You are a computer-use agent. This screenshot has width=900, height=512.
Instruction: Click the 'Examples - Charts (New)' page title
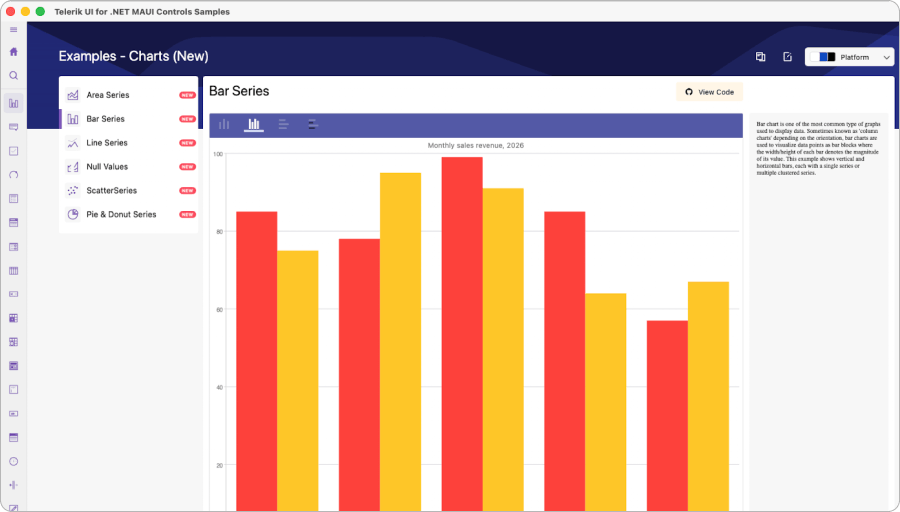(x=133, y=56)
